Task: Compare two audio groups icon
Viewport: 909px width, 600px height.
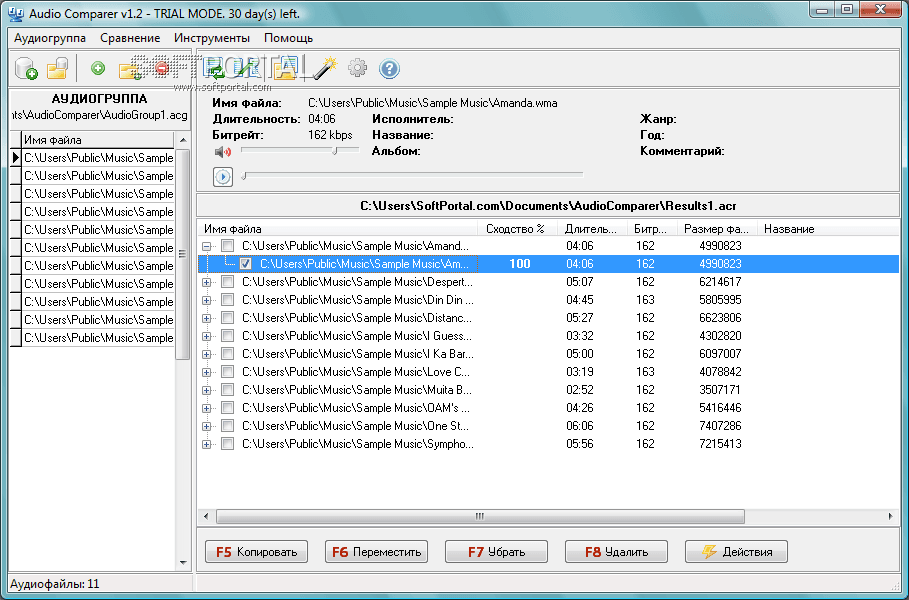Action: [247, 68]
